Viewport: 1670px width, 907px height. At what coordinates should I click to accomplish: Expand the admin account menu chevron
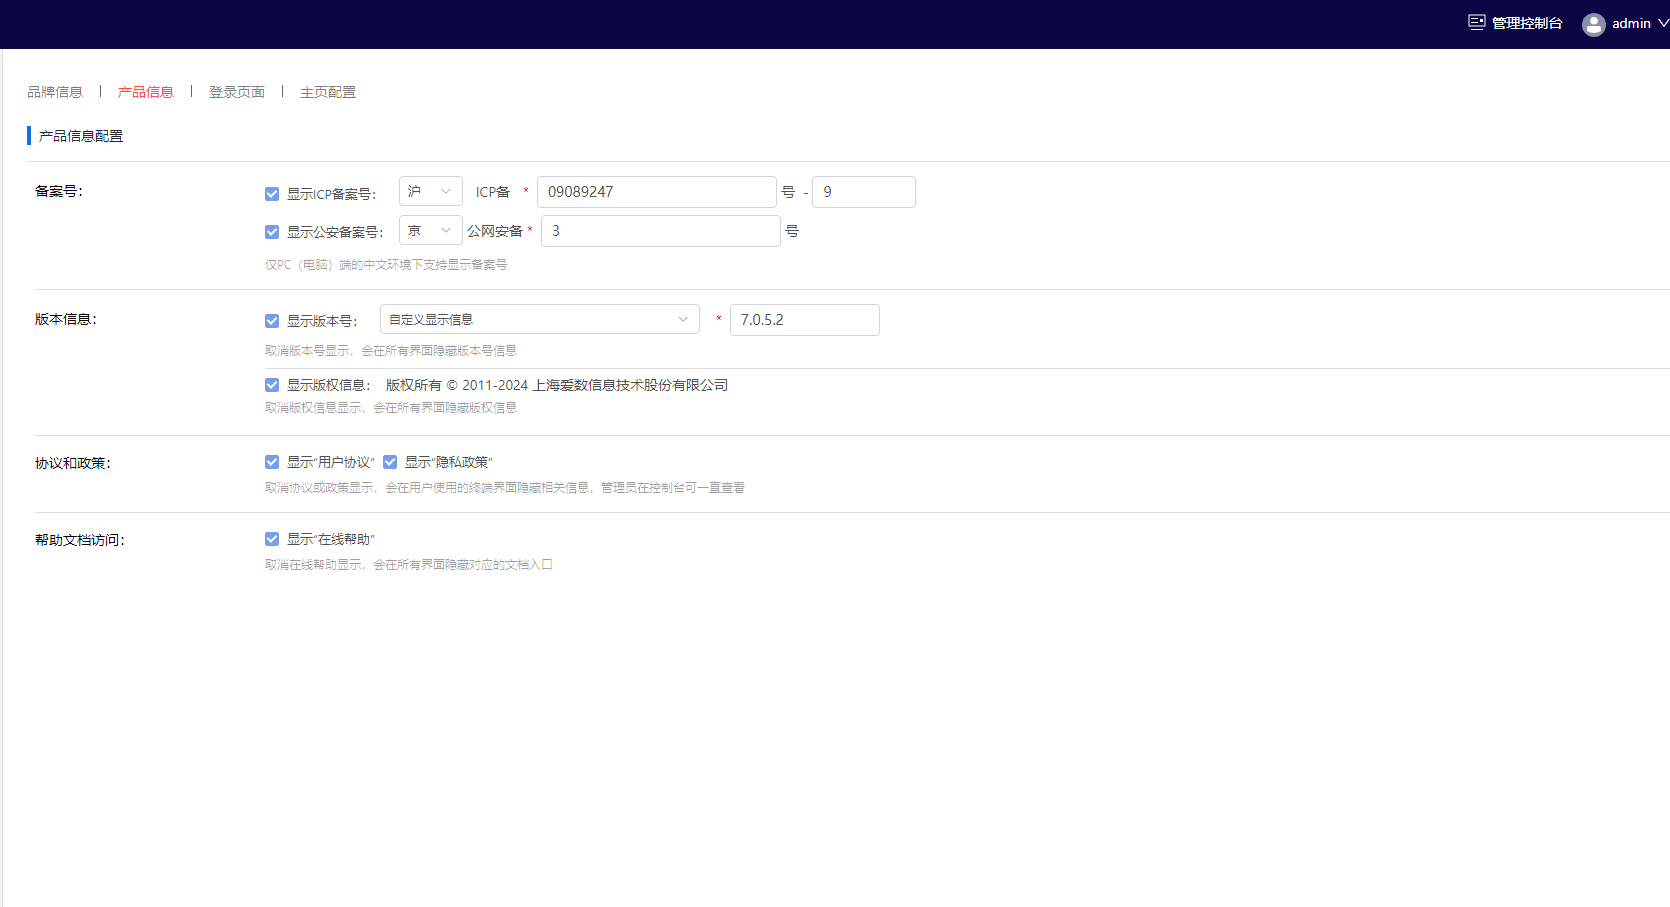[1659, 24]
